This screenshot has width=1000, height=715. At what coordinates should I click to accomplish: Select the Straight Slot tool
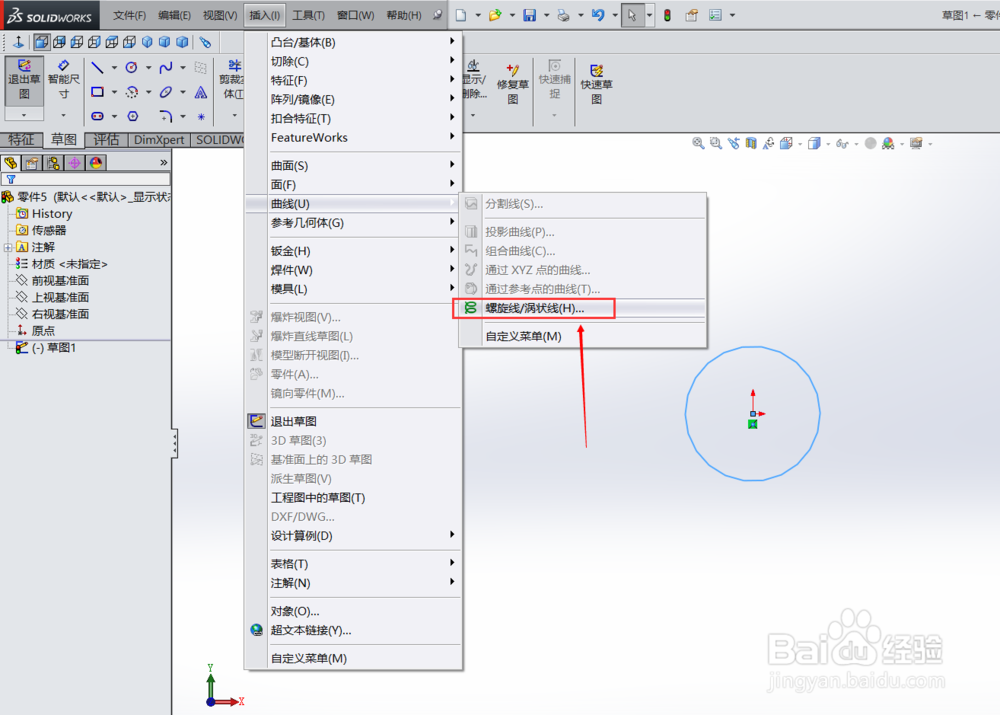tap(97, 116)
